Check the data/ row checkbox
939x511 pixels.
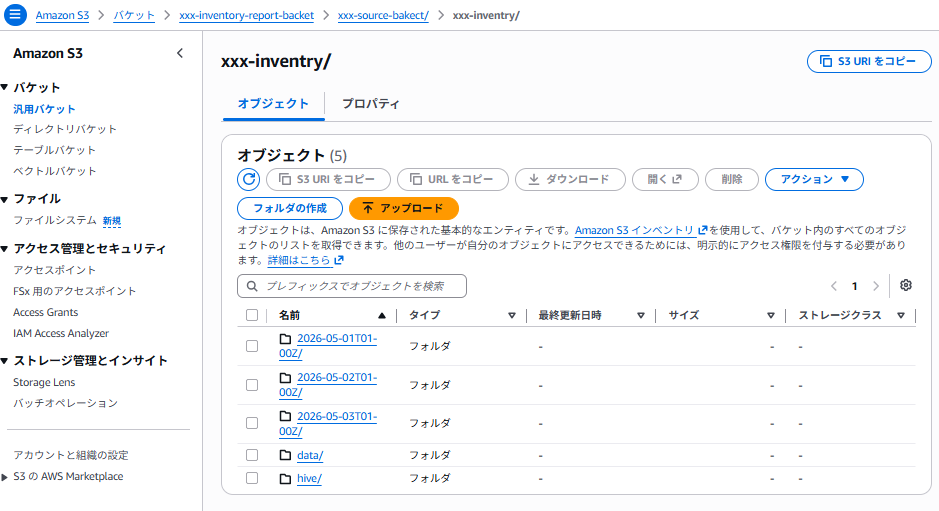252,455
